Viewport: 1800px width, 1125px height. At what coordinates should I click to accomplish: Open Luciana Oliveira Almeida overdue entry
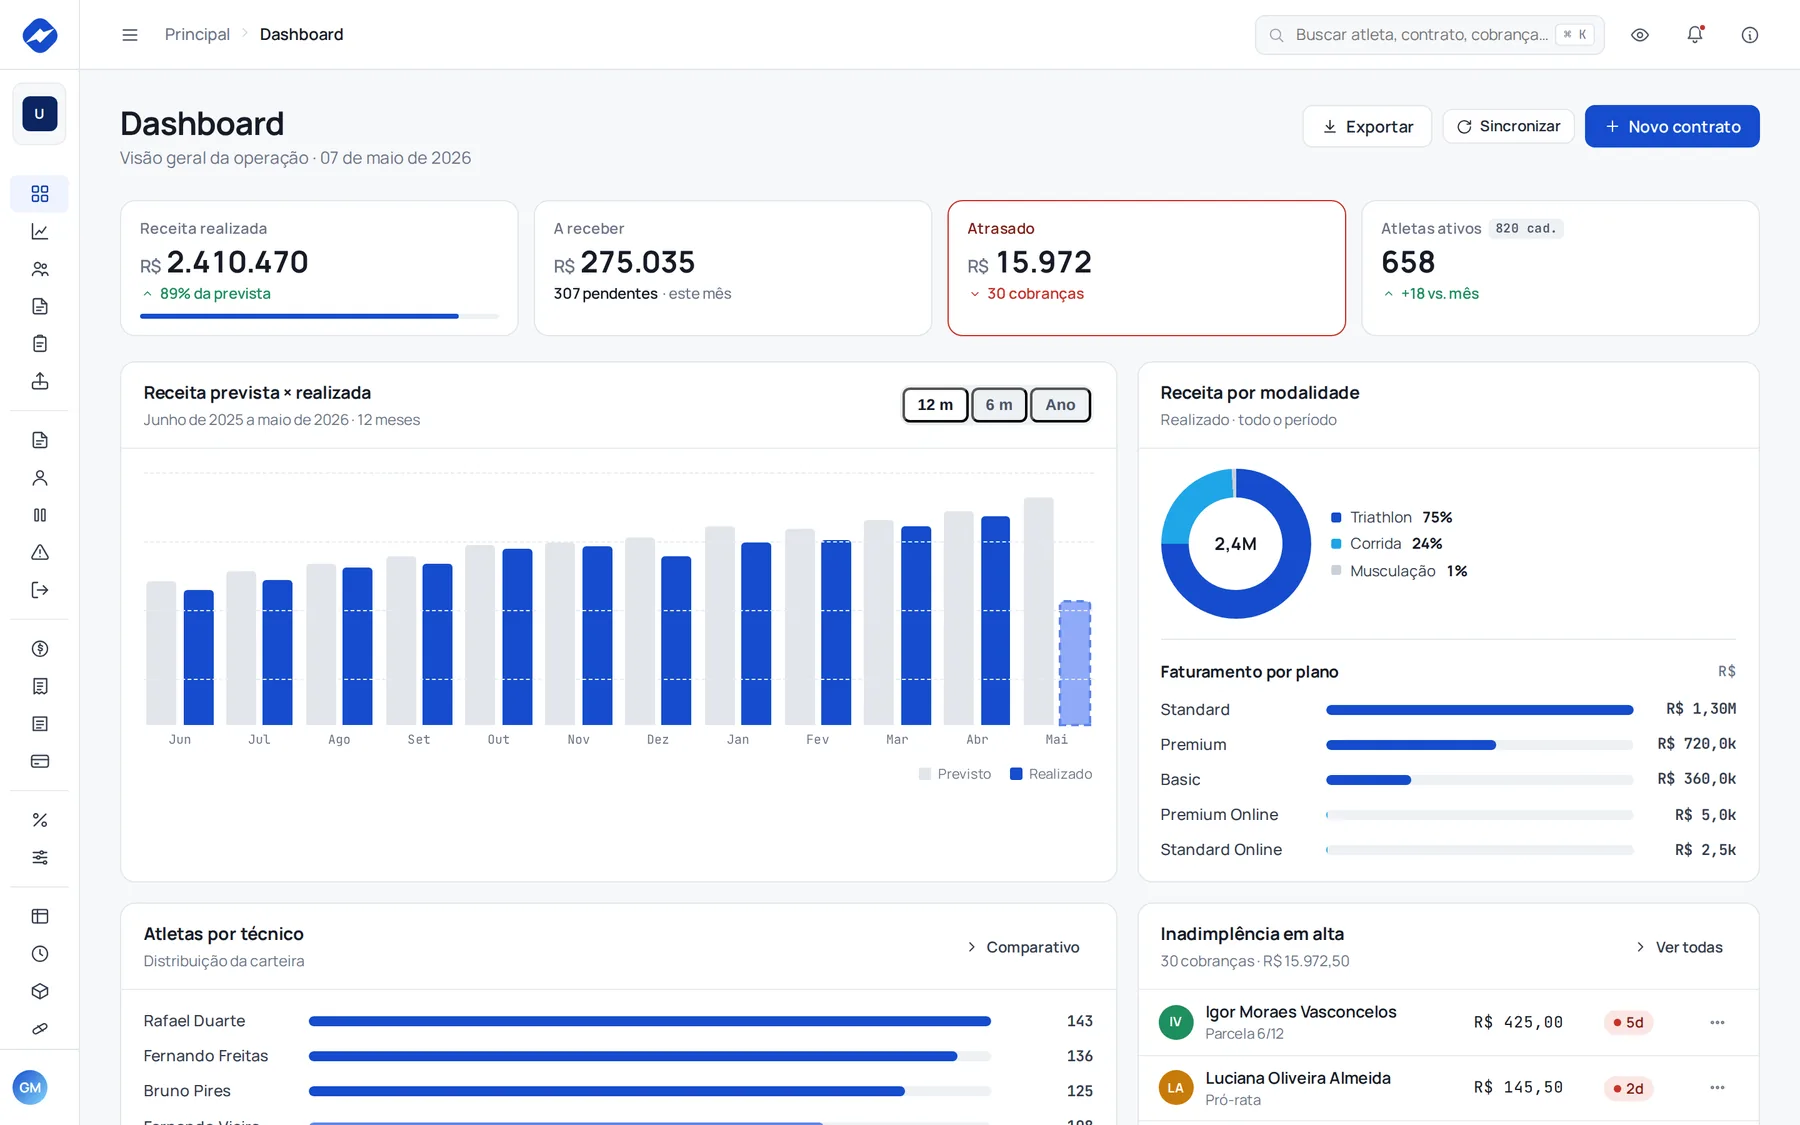1448,1089
